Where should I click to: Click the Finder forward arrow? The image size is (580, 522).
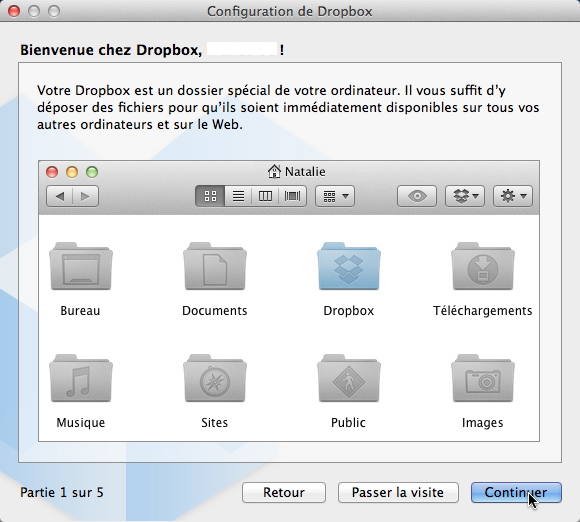click(85, 196)
